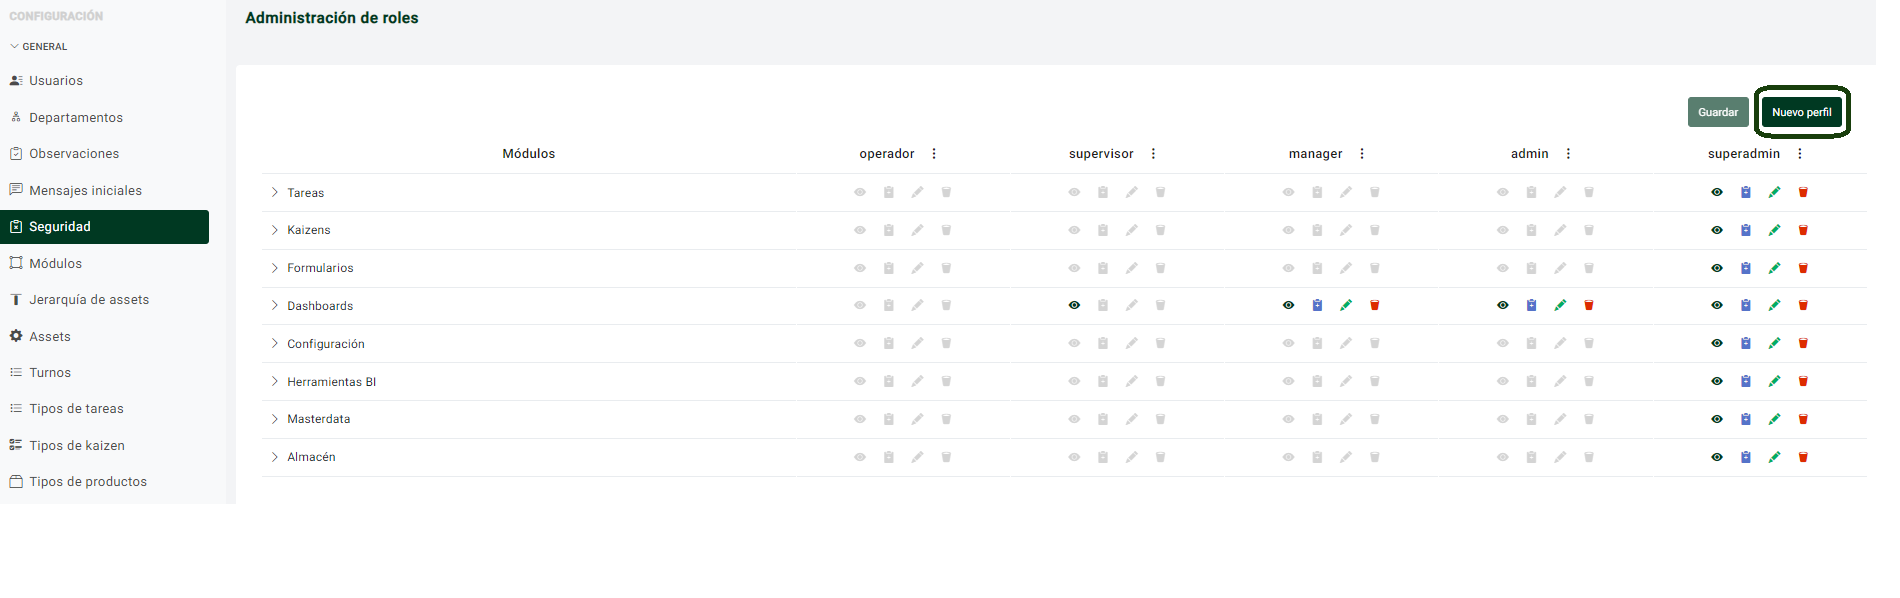This screenshot has width=1900, height=598.
Task: Click the green edit pencil for manager Dashboards
Action: click(1346, 305)
